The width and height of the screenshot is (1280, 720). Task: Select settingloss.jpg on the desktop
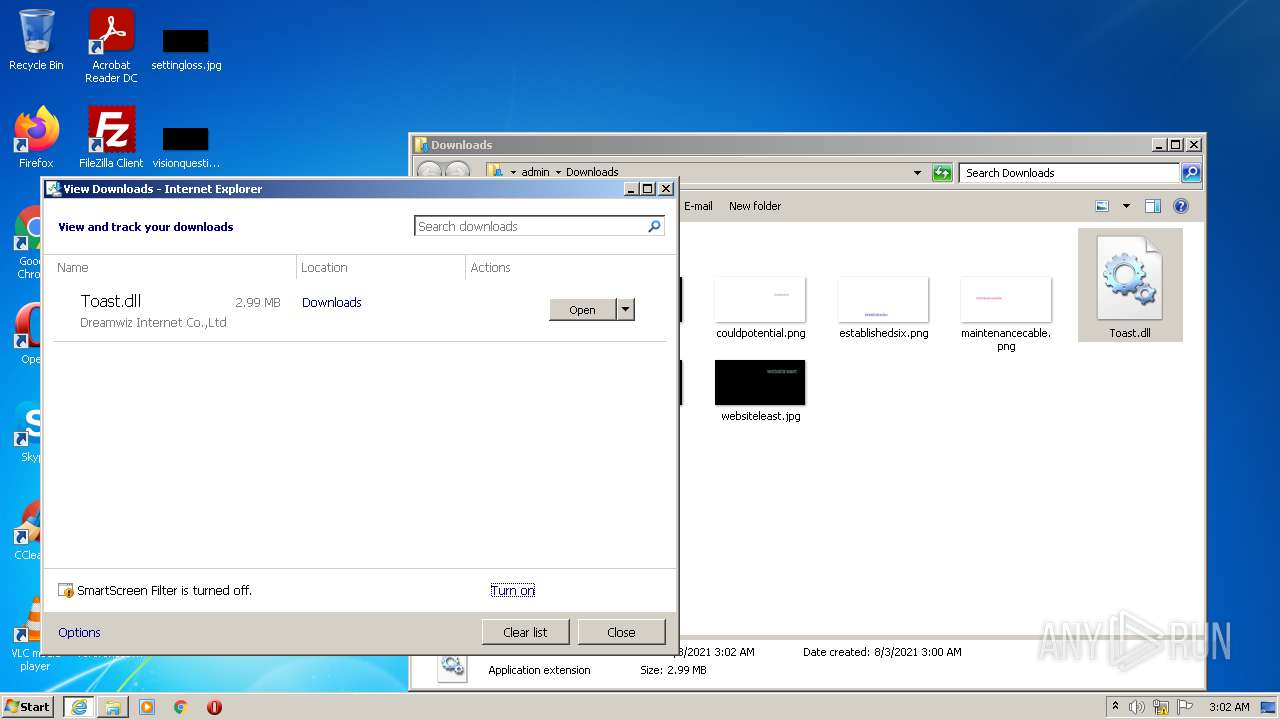click(186, 50)
